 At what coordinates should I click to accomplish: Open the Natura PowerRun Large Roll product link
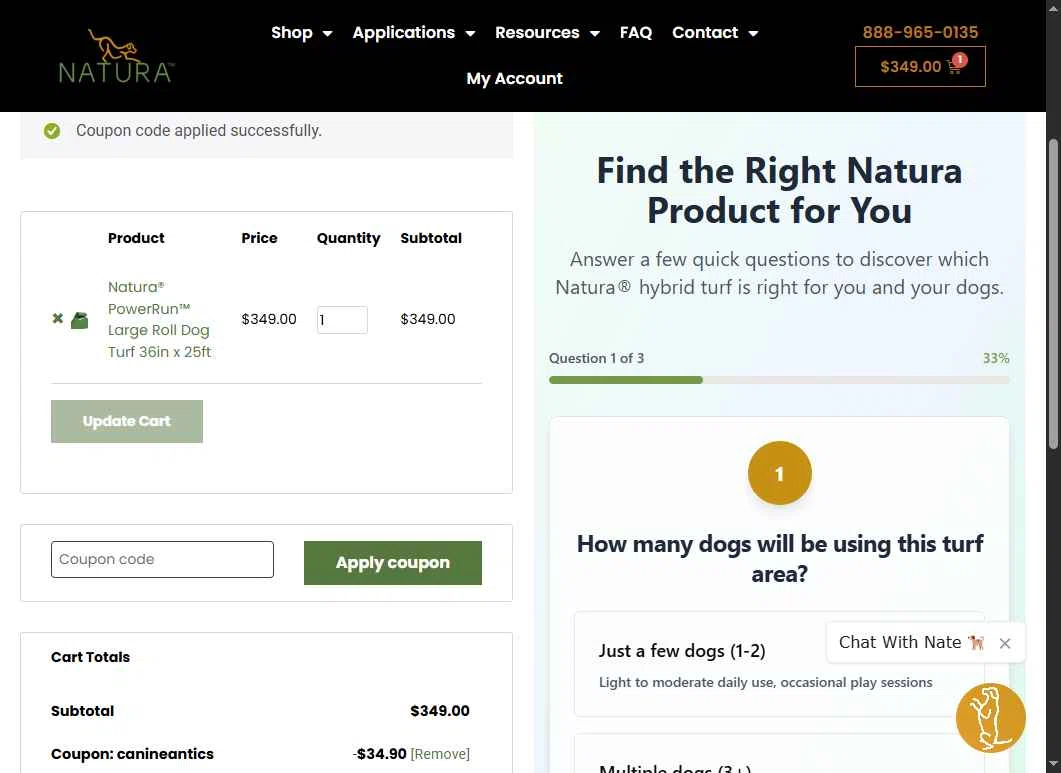(x=159, y=319)
